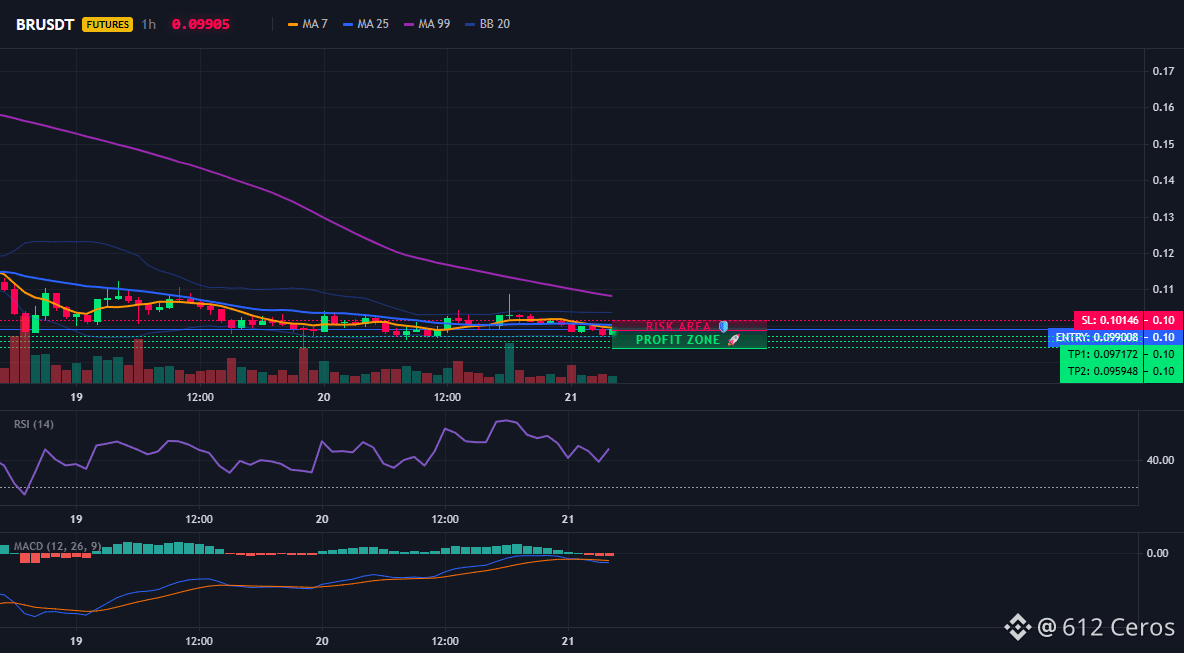Click the shield icon in RISK AREA
This screenshot has width=1184, height=653.
pyautogui.click(x=723, y=326)
